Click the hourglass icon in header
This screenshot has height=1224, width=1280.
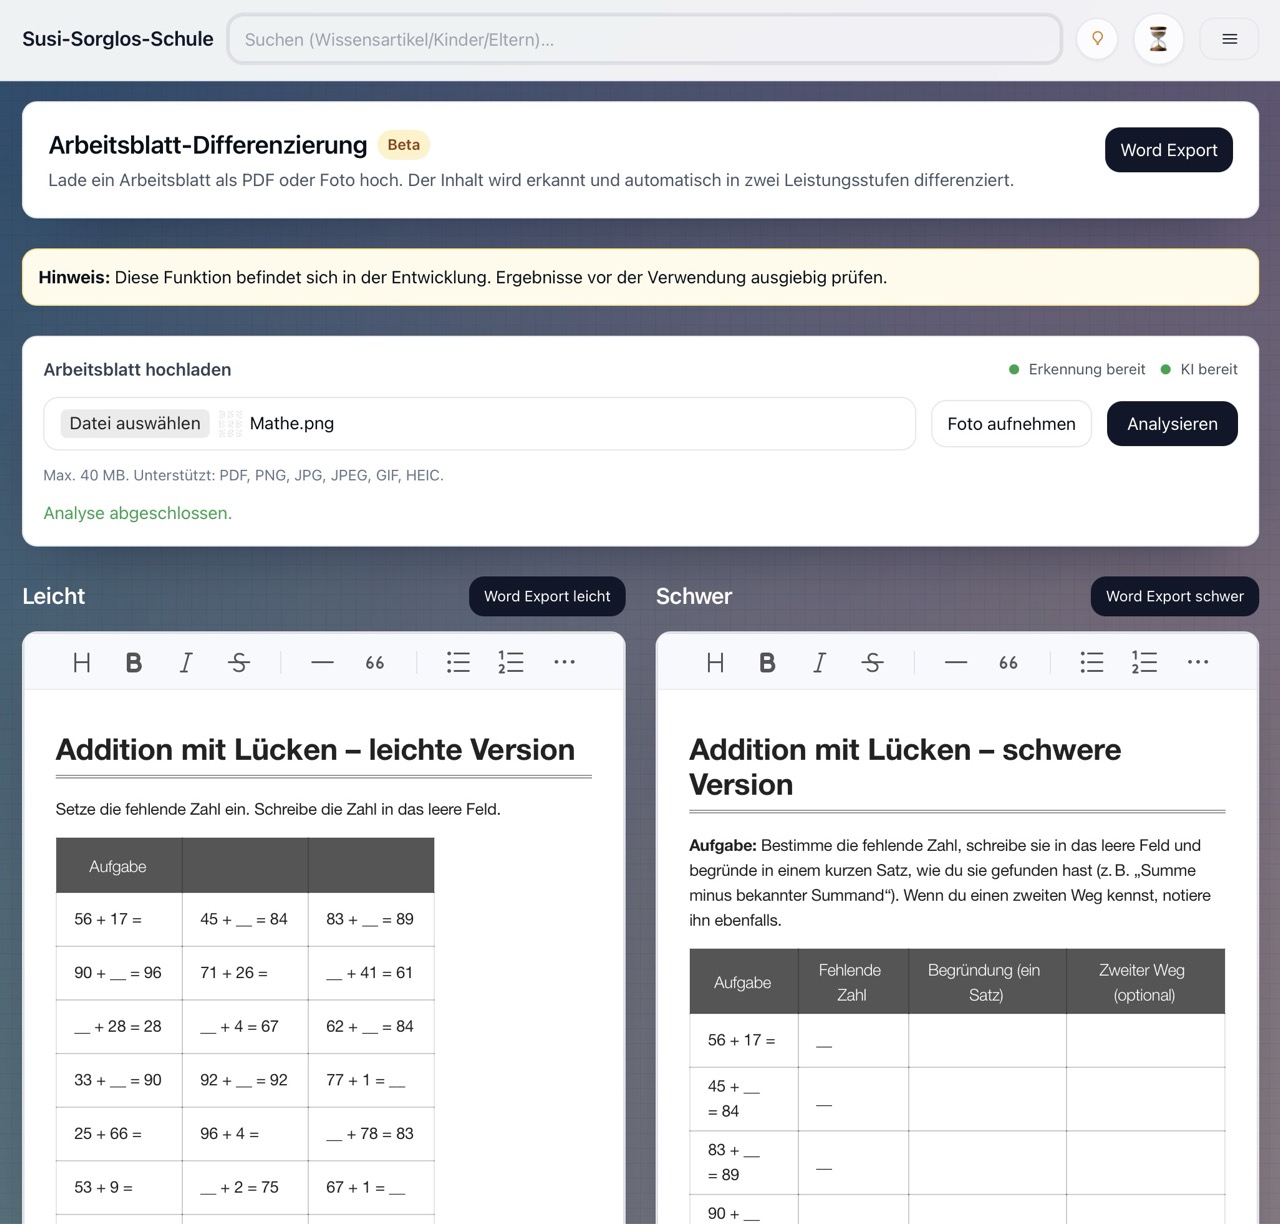pyautogui.click(x=1158, y=39)
